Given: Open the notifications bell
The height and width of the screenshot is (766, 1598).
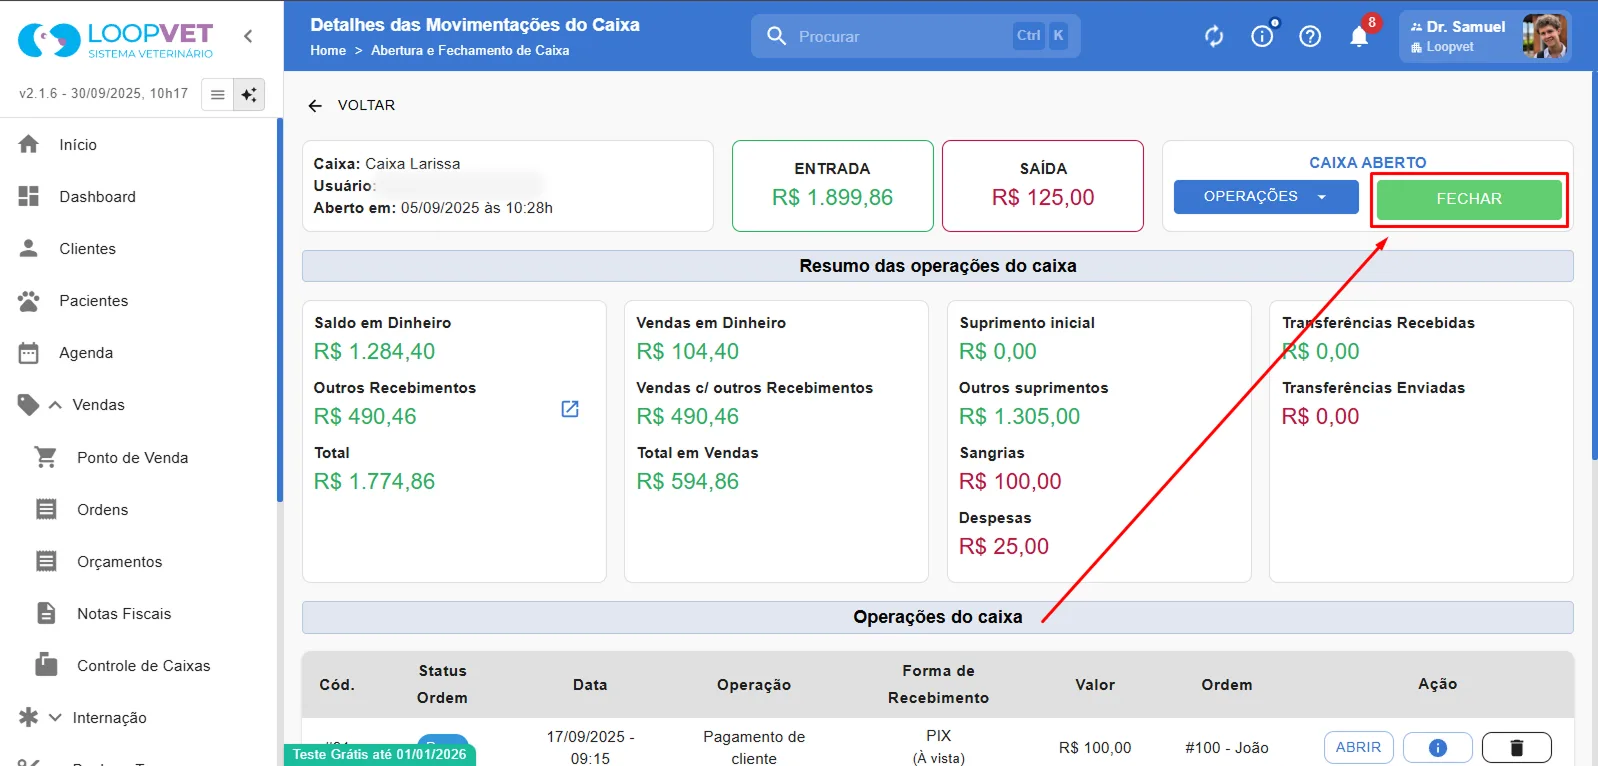Looking at the screenshot, I should 1359,36.
